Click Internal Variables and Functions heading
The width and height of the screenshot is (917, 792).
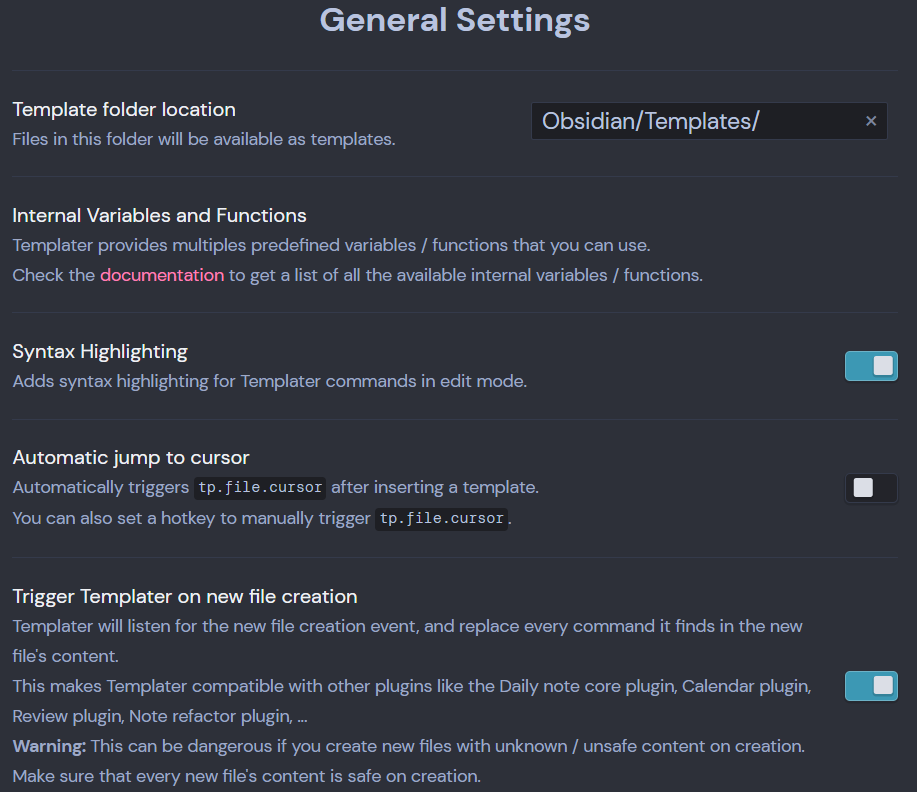click(159, 215)
